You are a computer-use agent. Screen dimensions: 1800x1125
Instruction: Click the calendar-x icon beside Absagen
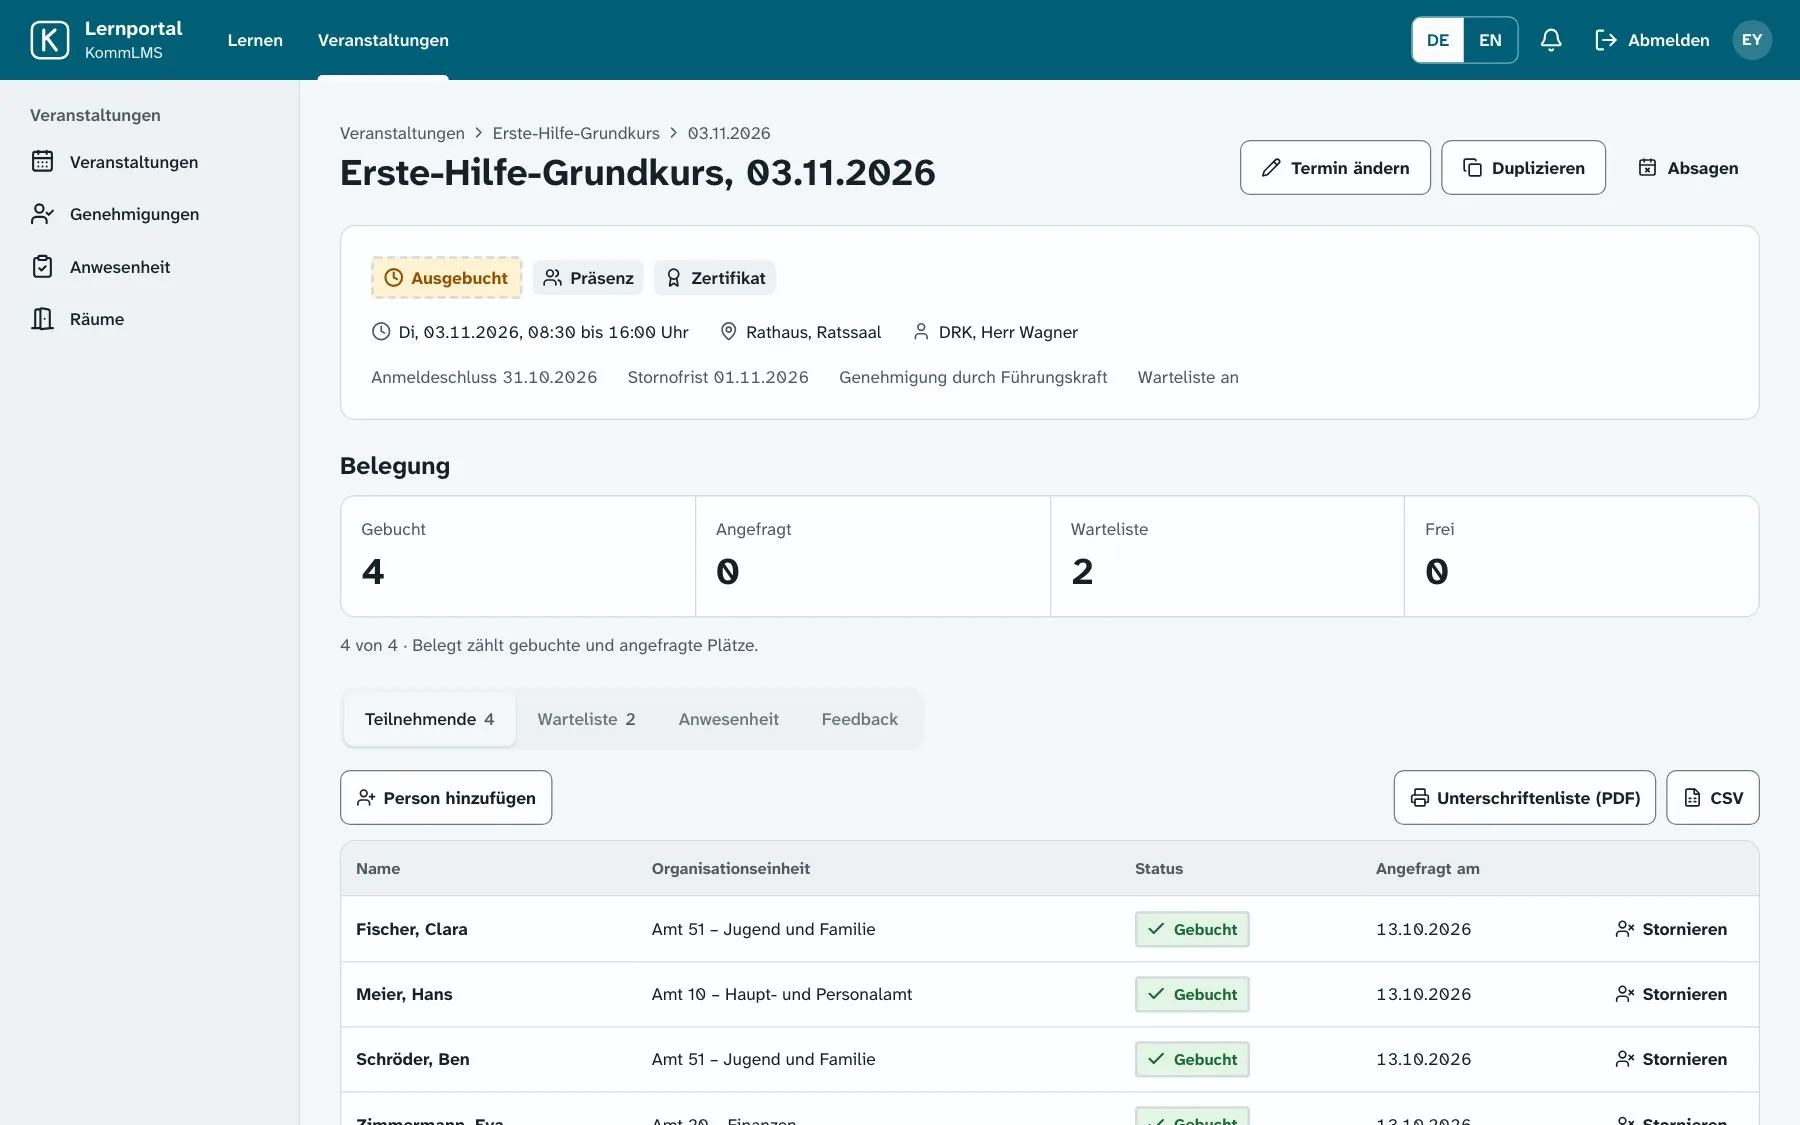1647,168
